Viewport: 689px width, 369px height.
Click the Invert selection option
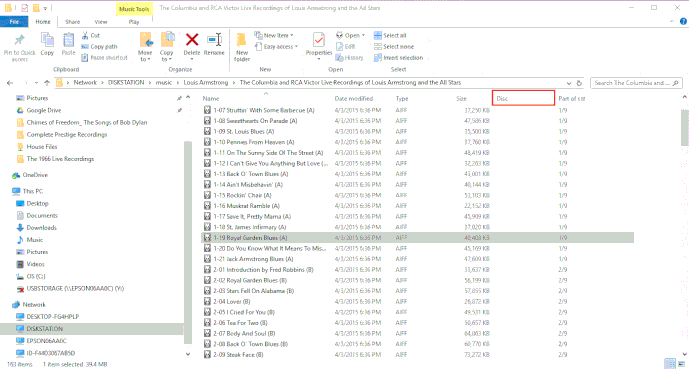(398, 58)
